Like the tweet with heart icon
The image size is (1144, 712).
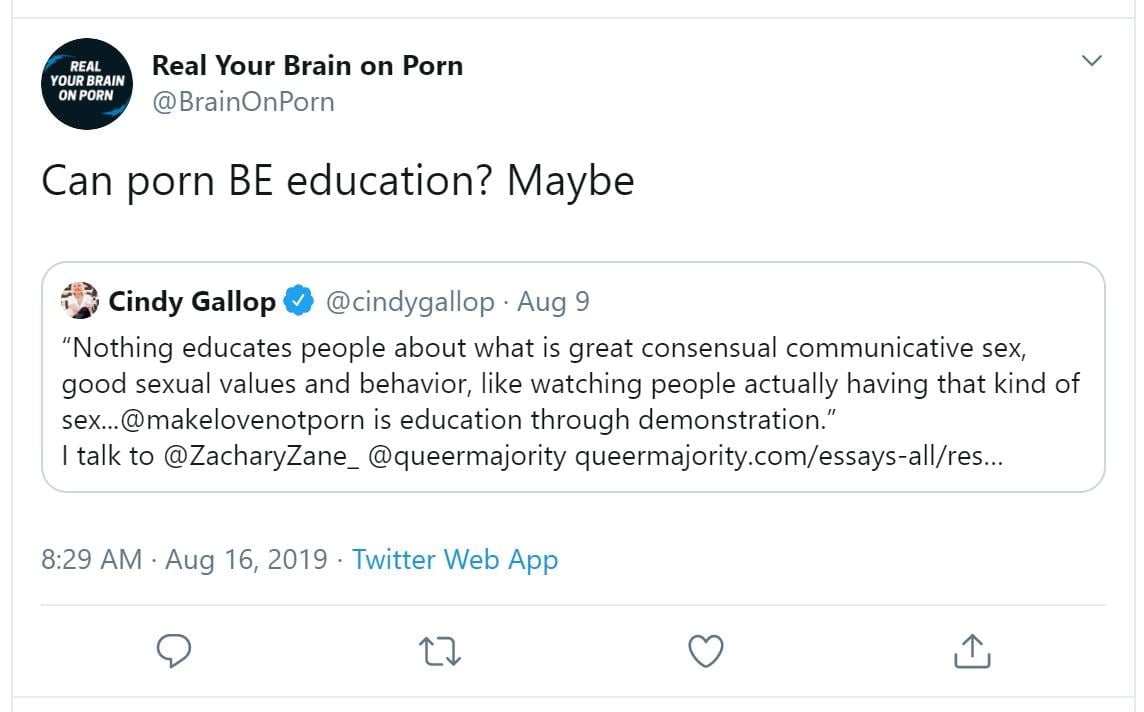point(706,651)
